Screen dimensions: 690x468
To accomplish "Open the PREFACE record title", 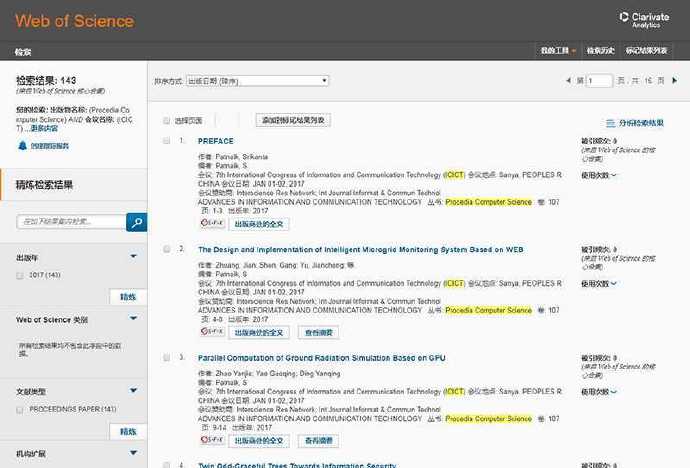I will 216,141.
